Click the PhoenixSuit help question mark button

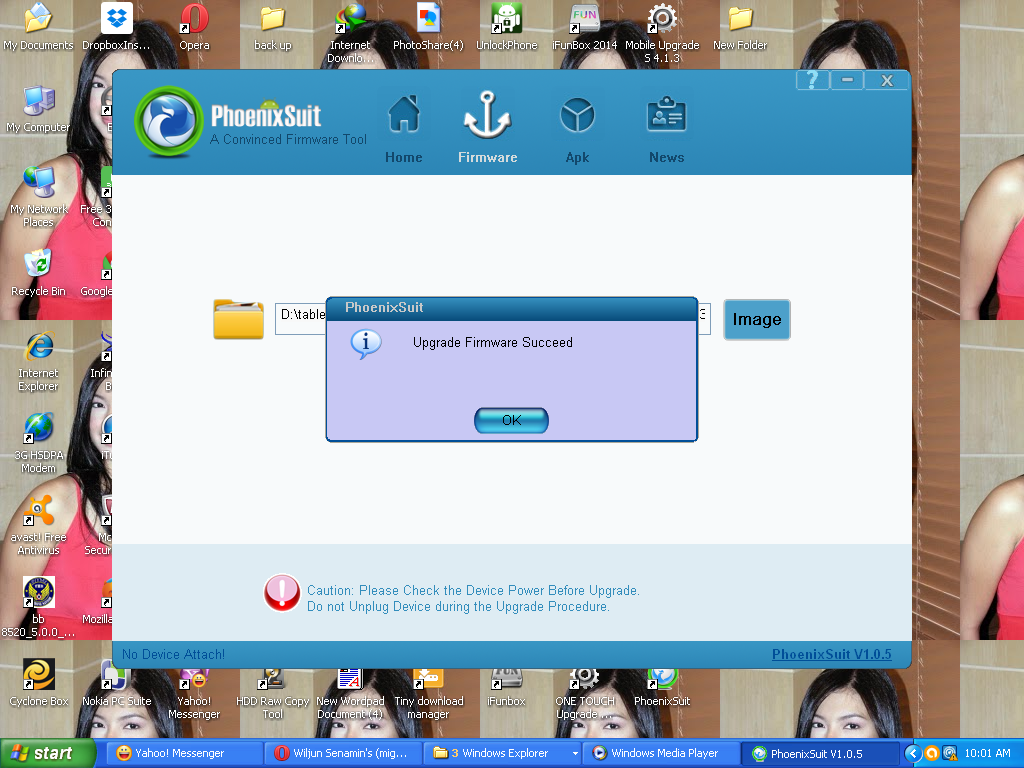point(812,81)
